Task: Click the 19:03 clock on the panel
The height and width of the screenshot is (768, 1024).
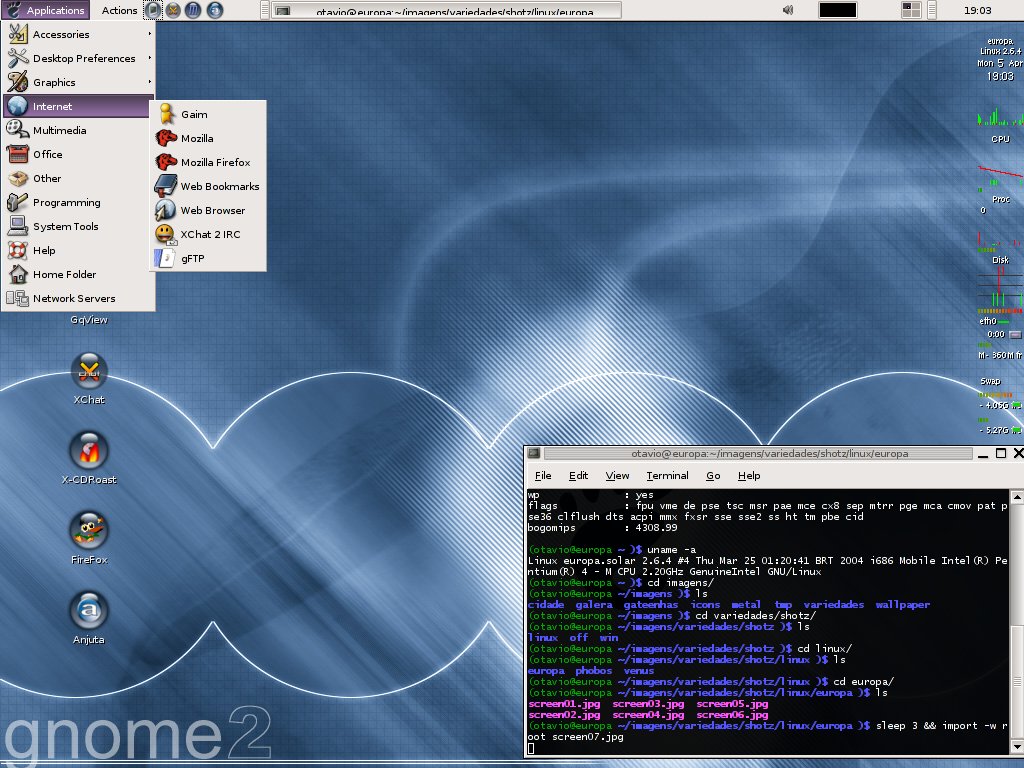Action: [x=977, y=10]
